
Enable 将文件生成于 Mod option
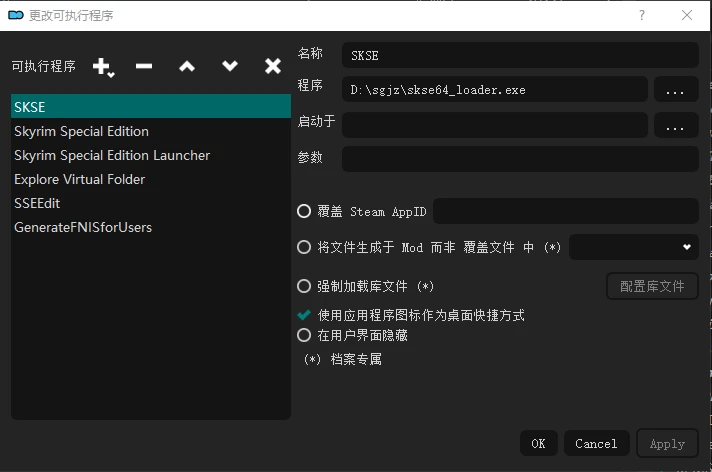pyautogui.click(x=304, y=247)
